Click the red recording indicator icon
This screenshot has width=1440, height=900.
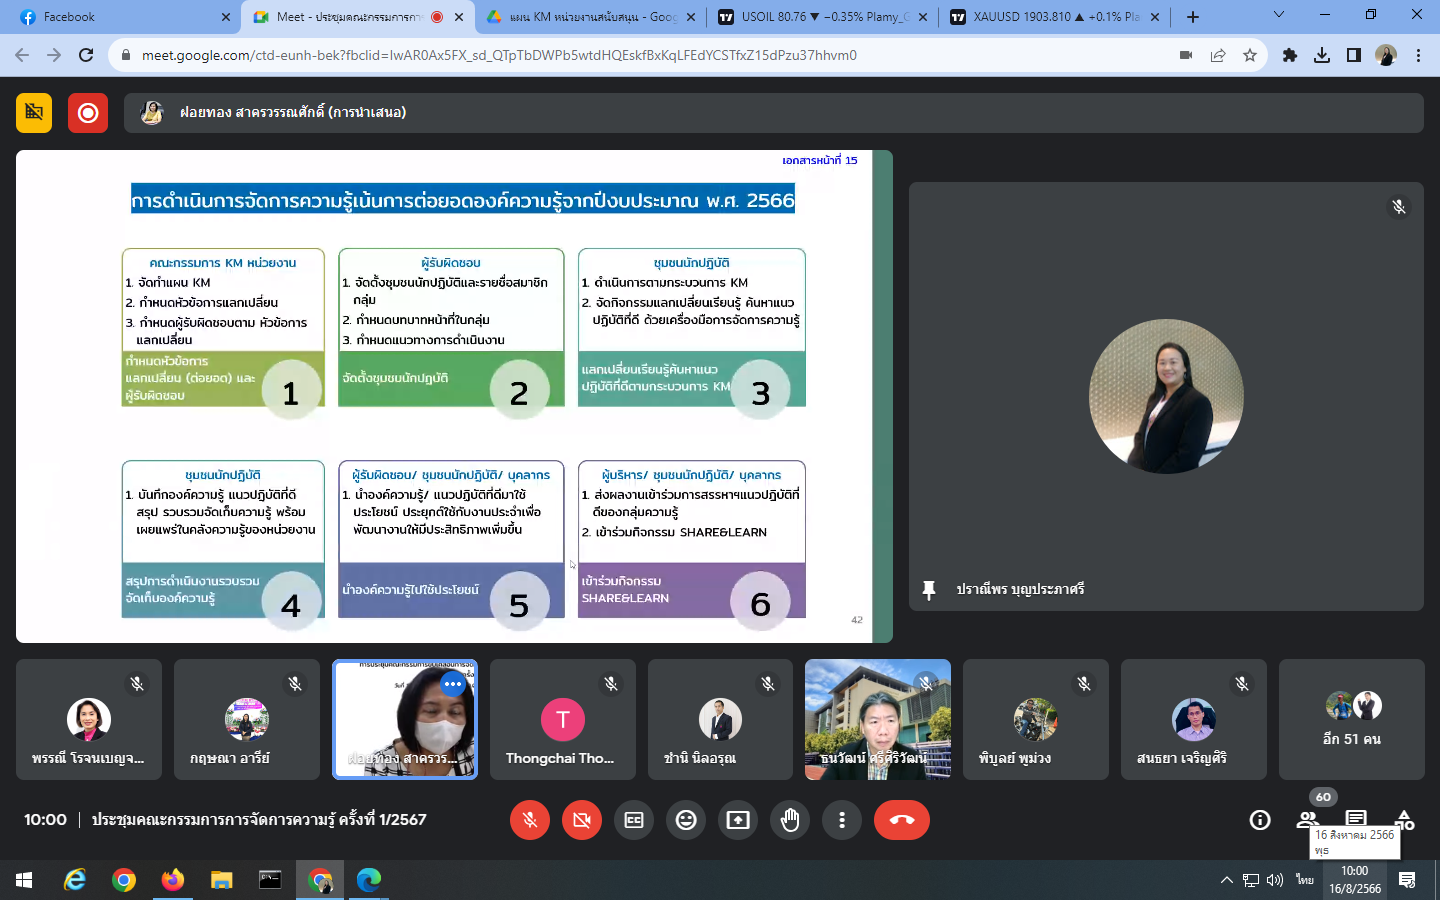point(88,113)
